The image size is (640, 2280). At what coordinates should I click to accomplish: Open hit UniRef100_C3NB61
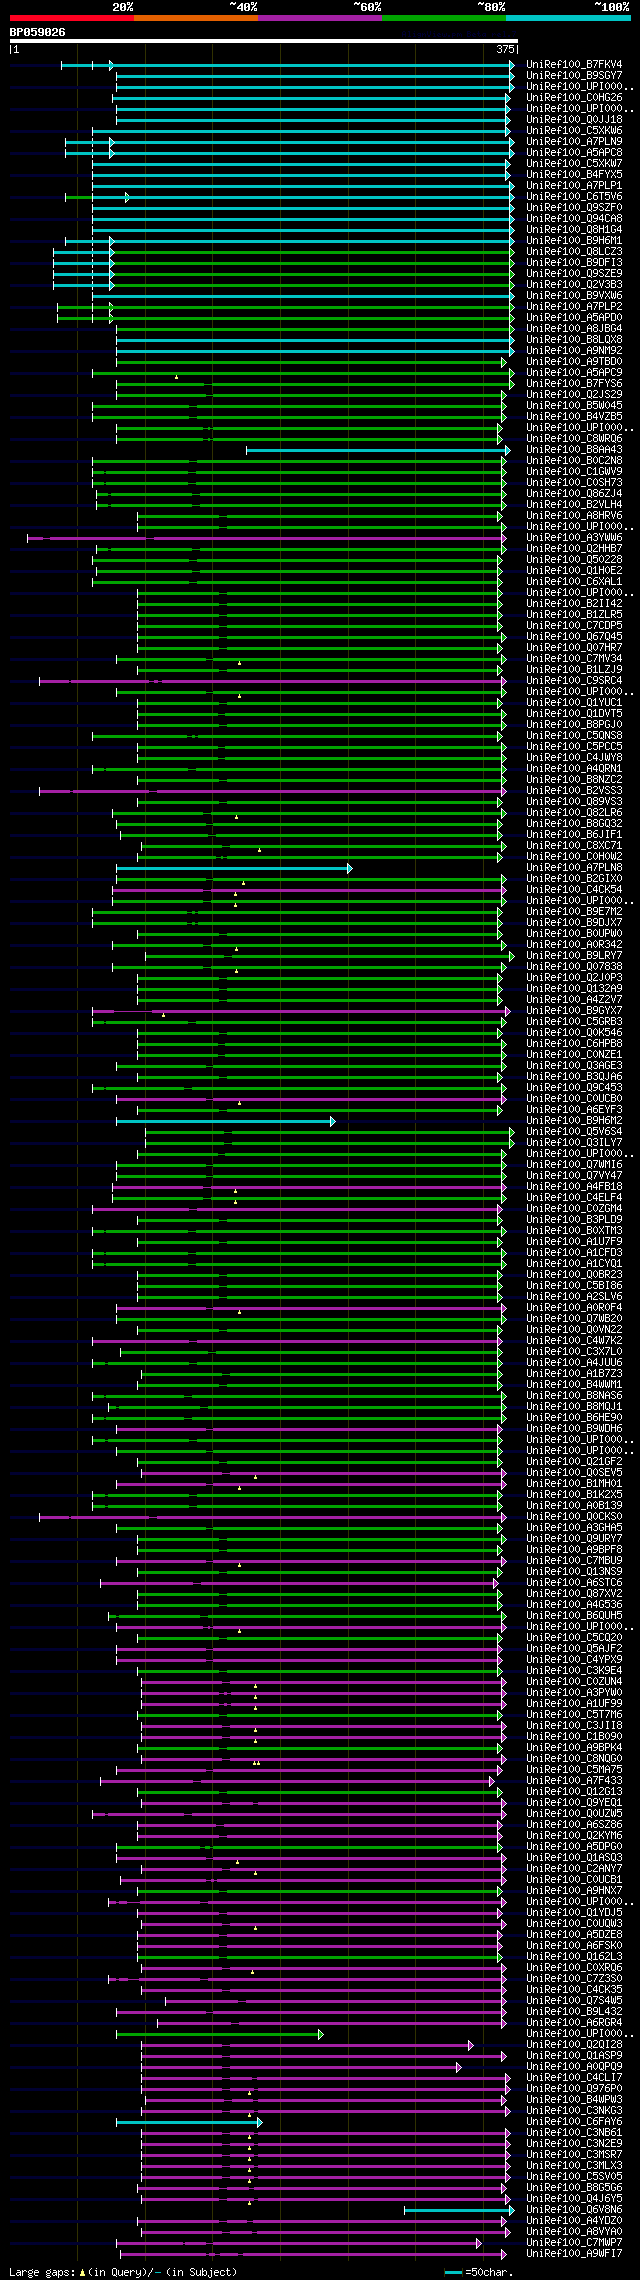click(574, 2133)
